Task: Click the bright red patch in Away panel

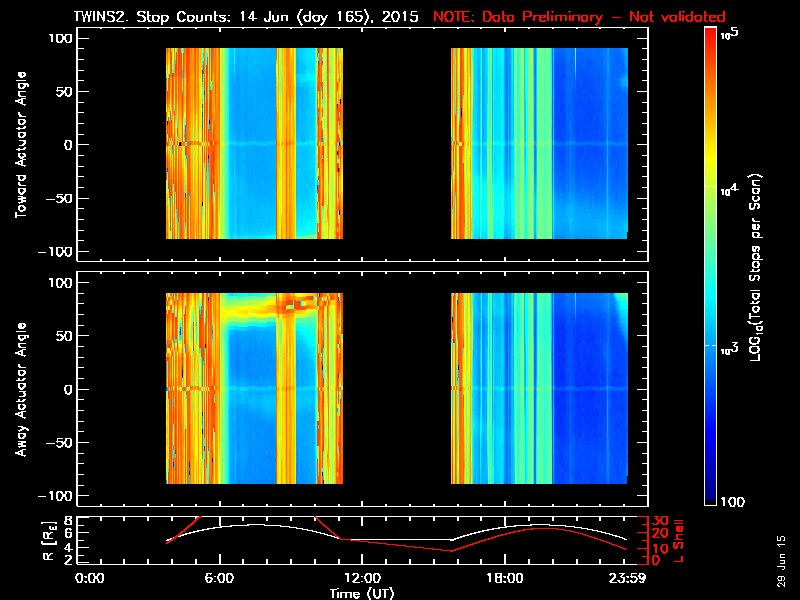Action: point(294,305)
